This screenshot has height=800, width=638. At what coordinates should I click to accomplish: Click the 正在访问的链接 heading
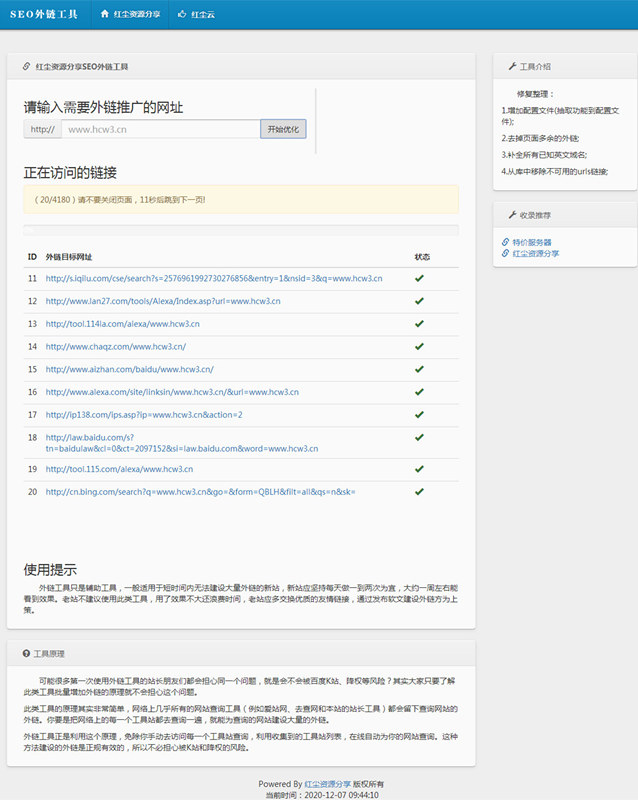[x=70, y=172]
